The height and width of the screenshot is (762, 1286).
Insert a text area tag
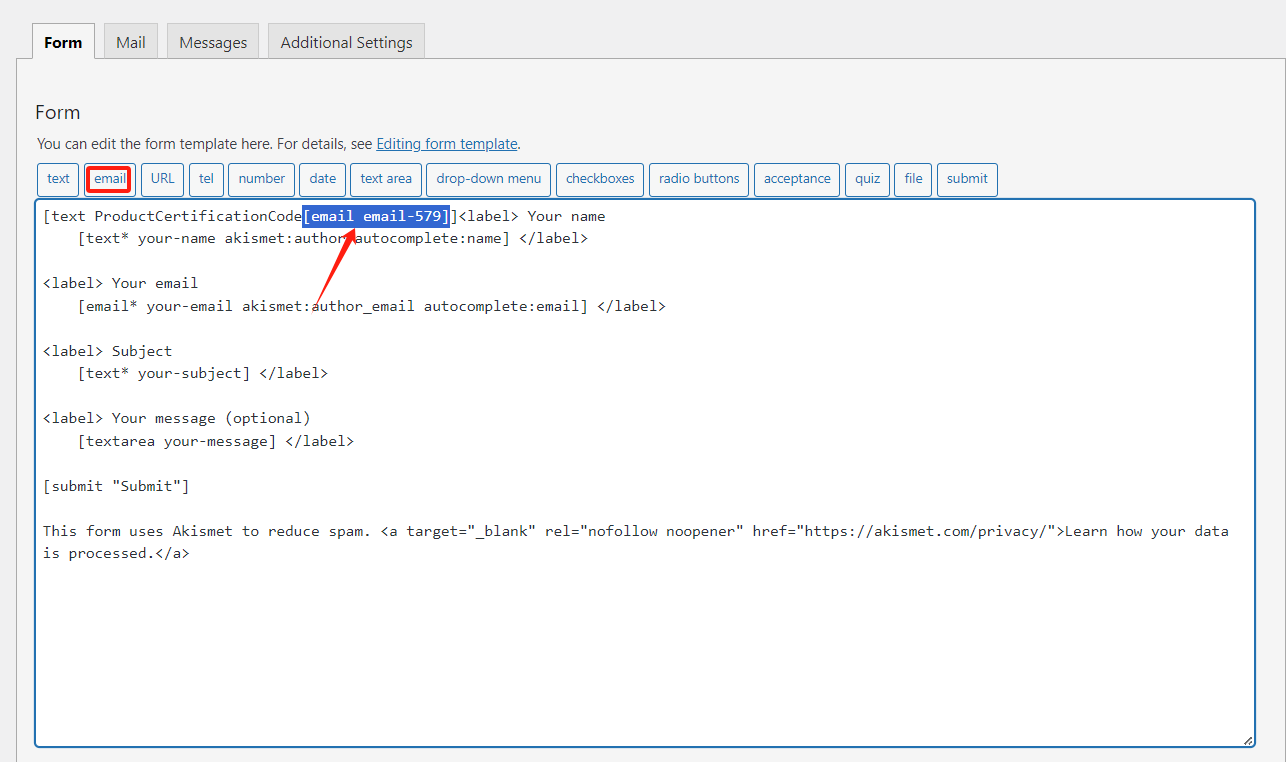pyautogui.click(x=386, y=179)
